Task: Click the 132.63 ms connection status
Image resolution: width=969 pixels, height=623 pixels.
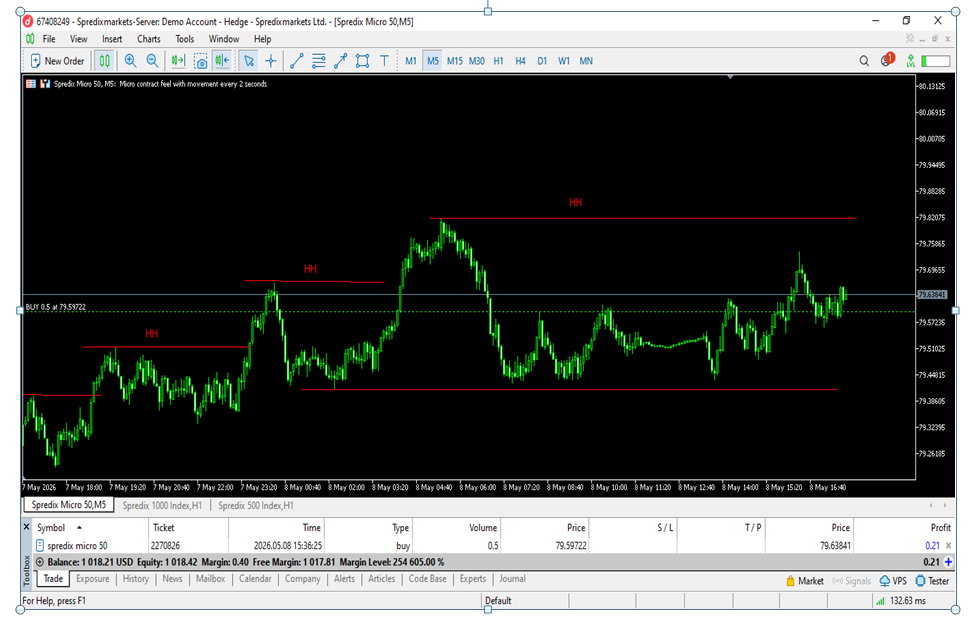Action: click(x=901, y=601)
